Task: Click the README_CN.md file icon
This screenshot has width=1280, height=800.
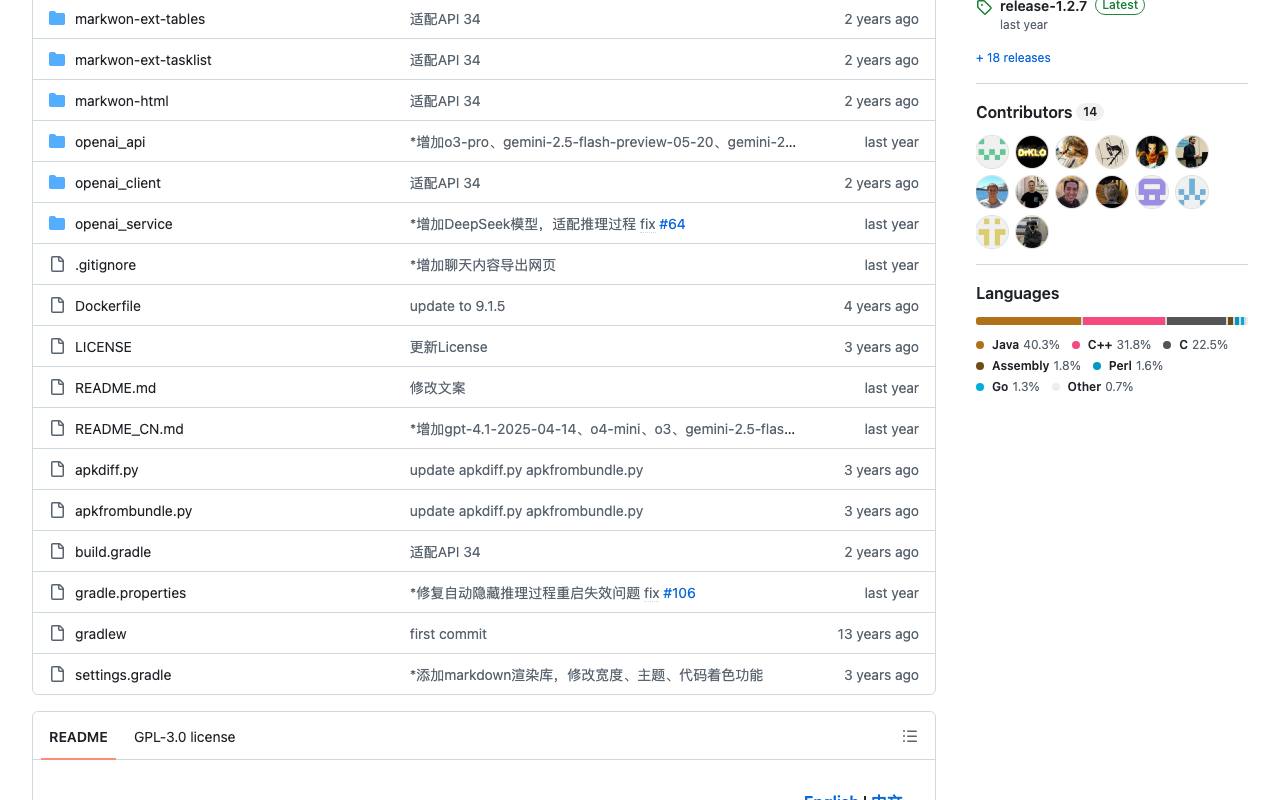Action: (57, 429)
